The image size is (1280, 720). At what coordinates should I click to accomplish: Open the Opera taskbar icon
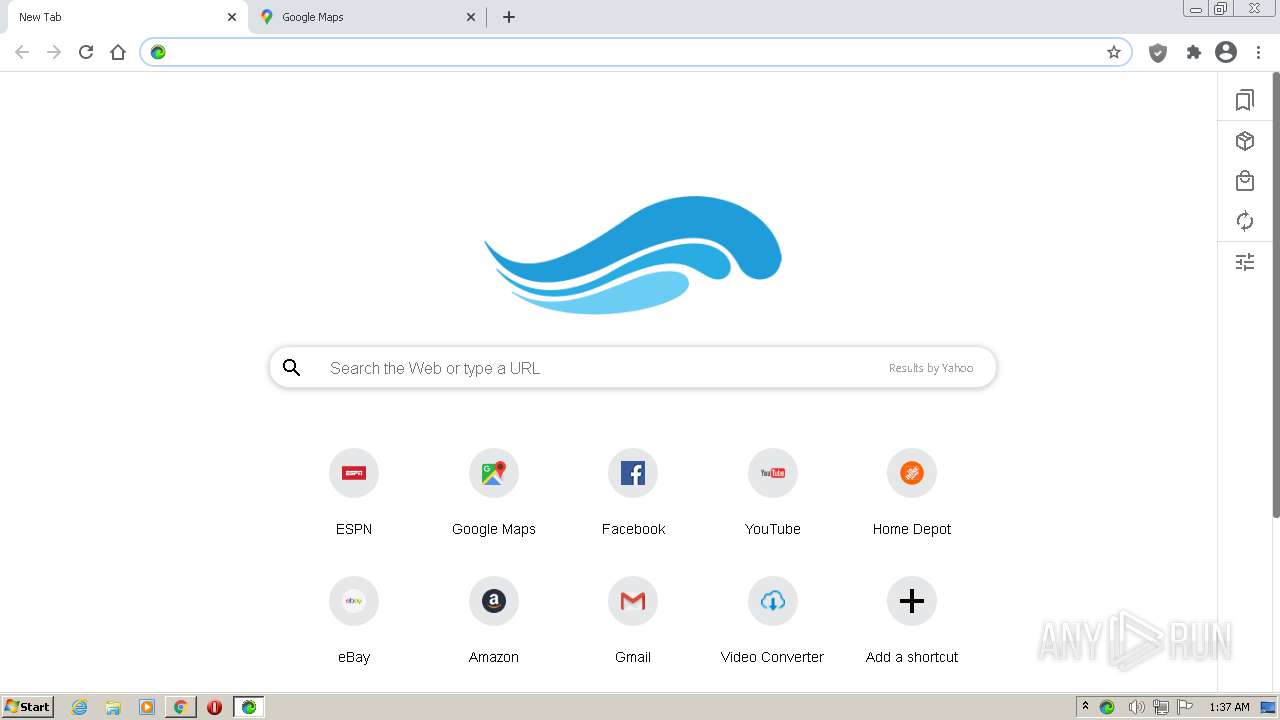pos(214,707)
